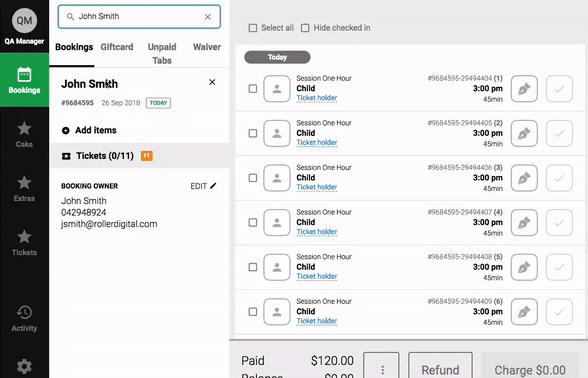This screenshot has height=378, width=588.
Task: Expand the Tickets (0/11) section
Action: pos(139,156)
